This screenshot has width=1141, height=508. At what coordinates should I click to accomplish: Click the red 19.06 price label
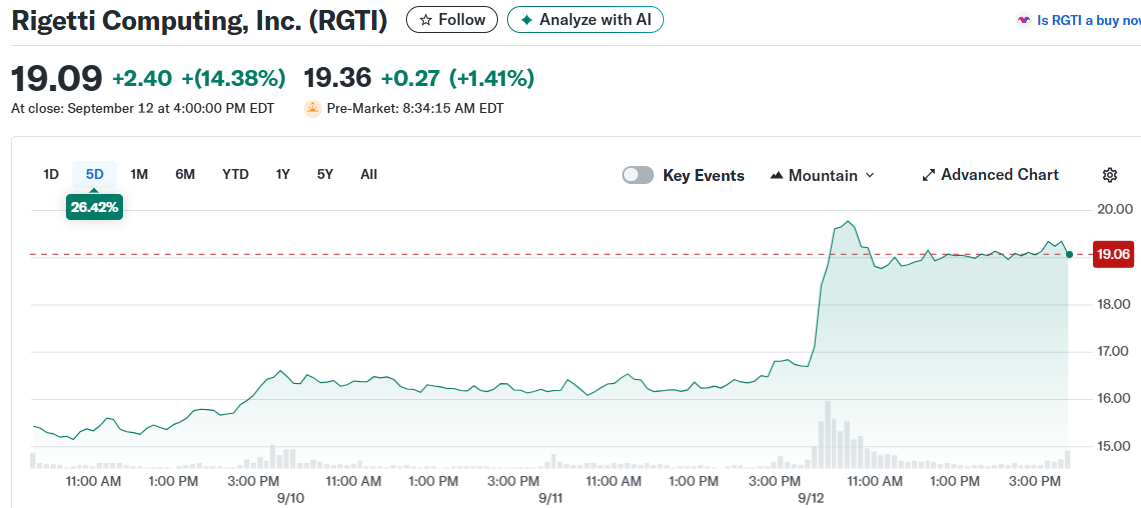tap(1113, 254)
